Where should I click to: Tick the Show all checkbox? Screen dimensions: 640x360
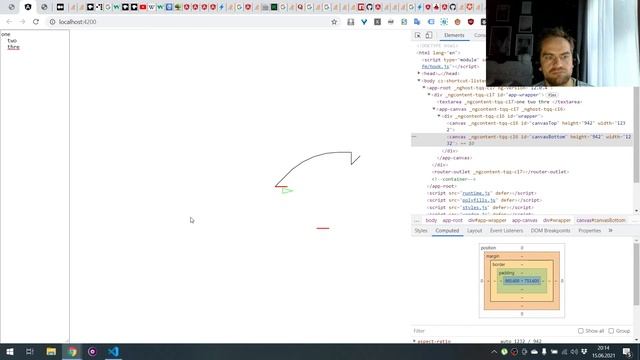point(581,331)
